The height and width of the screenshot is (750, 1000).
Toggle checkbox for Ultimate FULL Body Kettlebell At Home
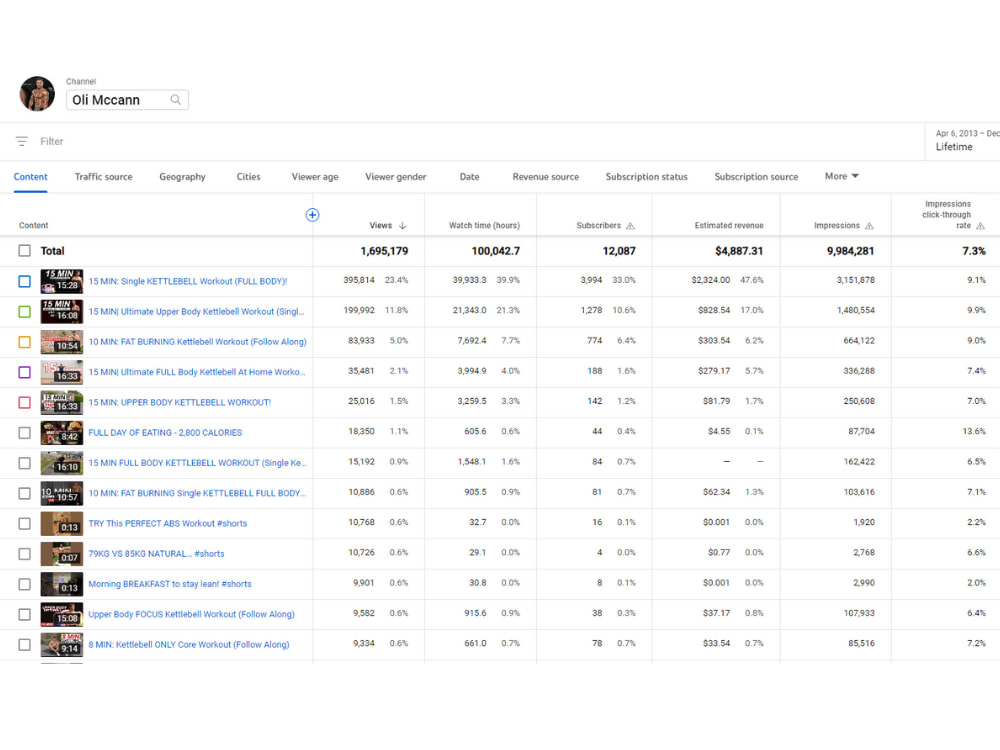click(24, 372)
